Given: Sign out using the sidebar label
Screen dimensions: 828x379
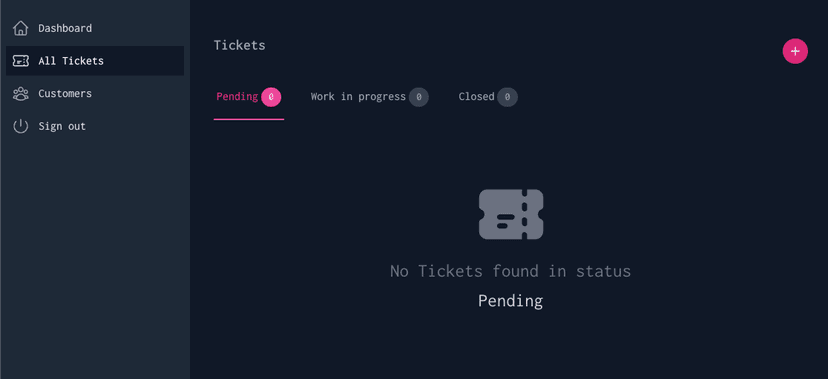Looking at the screenshot, I should click(x=62, y=126).
